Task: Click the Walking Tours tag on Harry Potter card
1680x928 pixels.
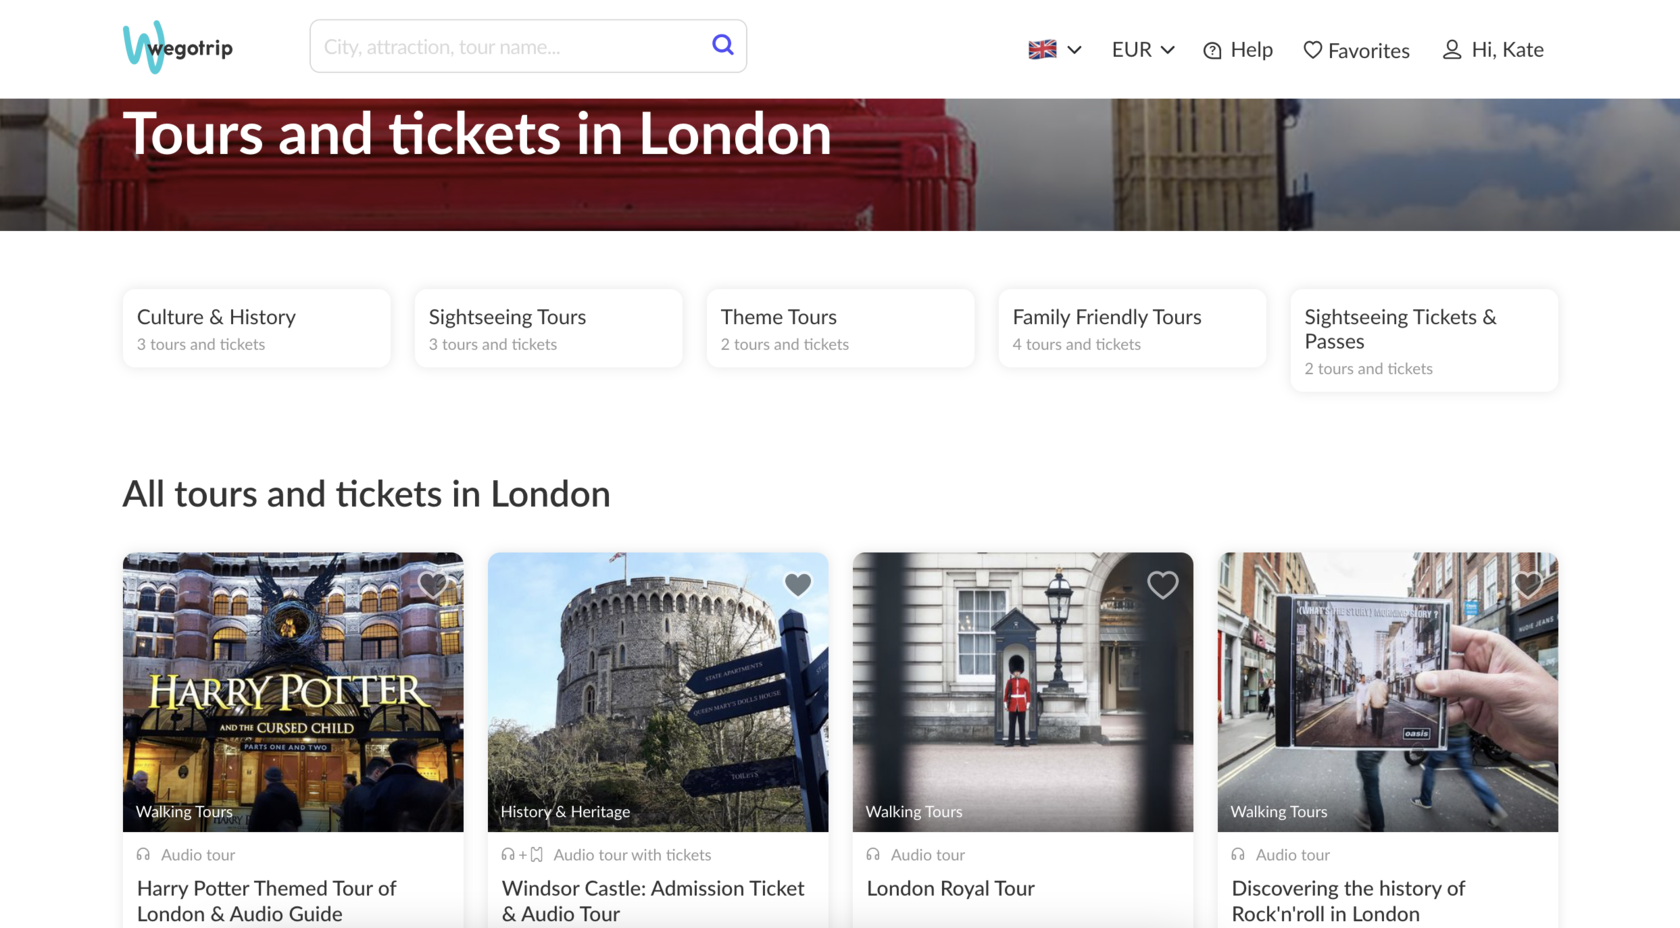Action: click(x=184, y=812)
